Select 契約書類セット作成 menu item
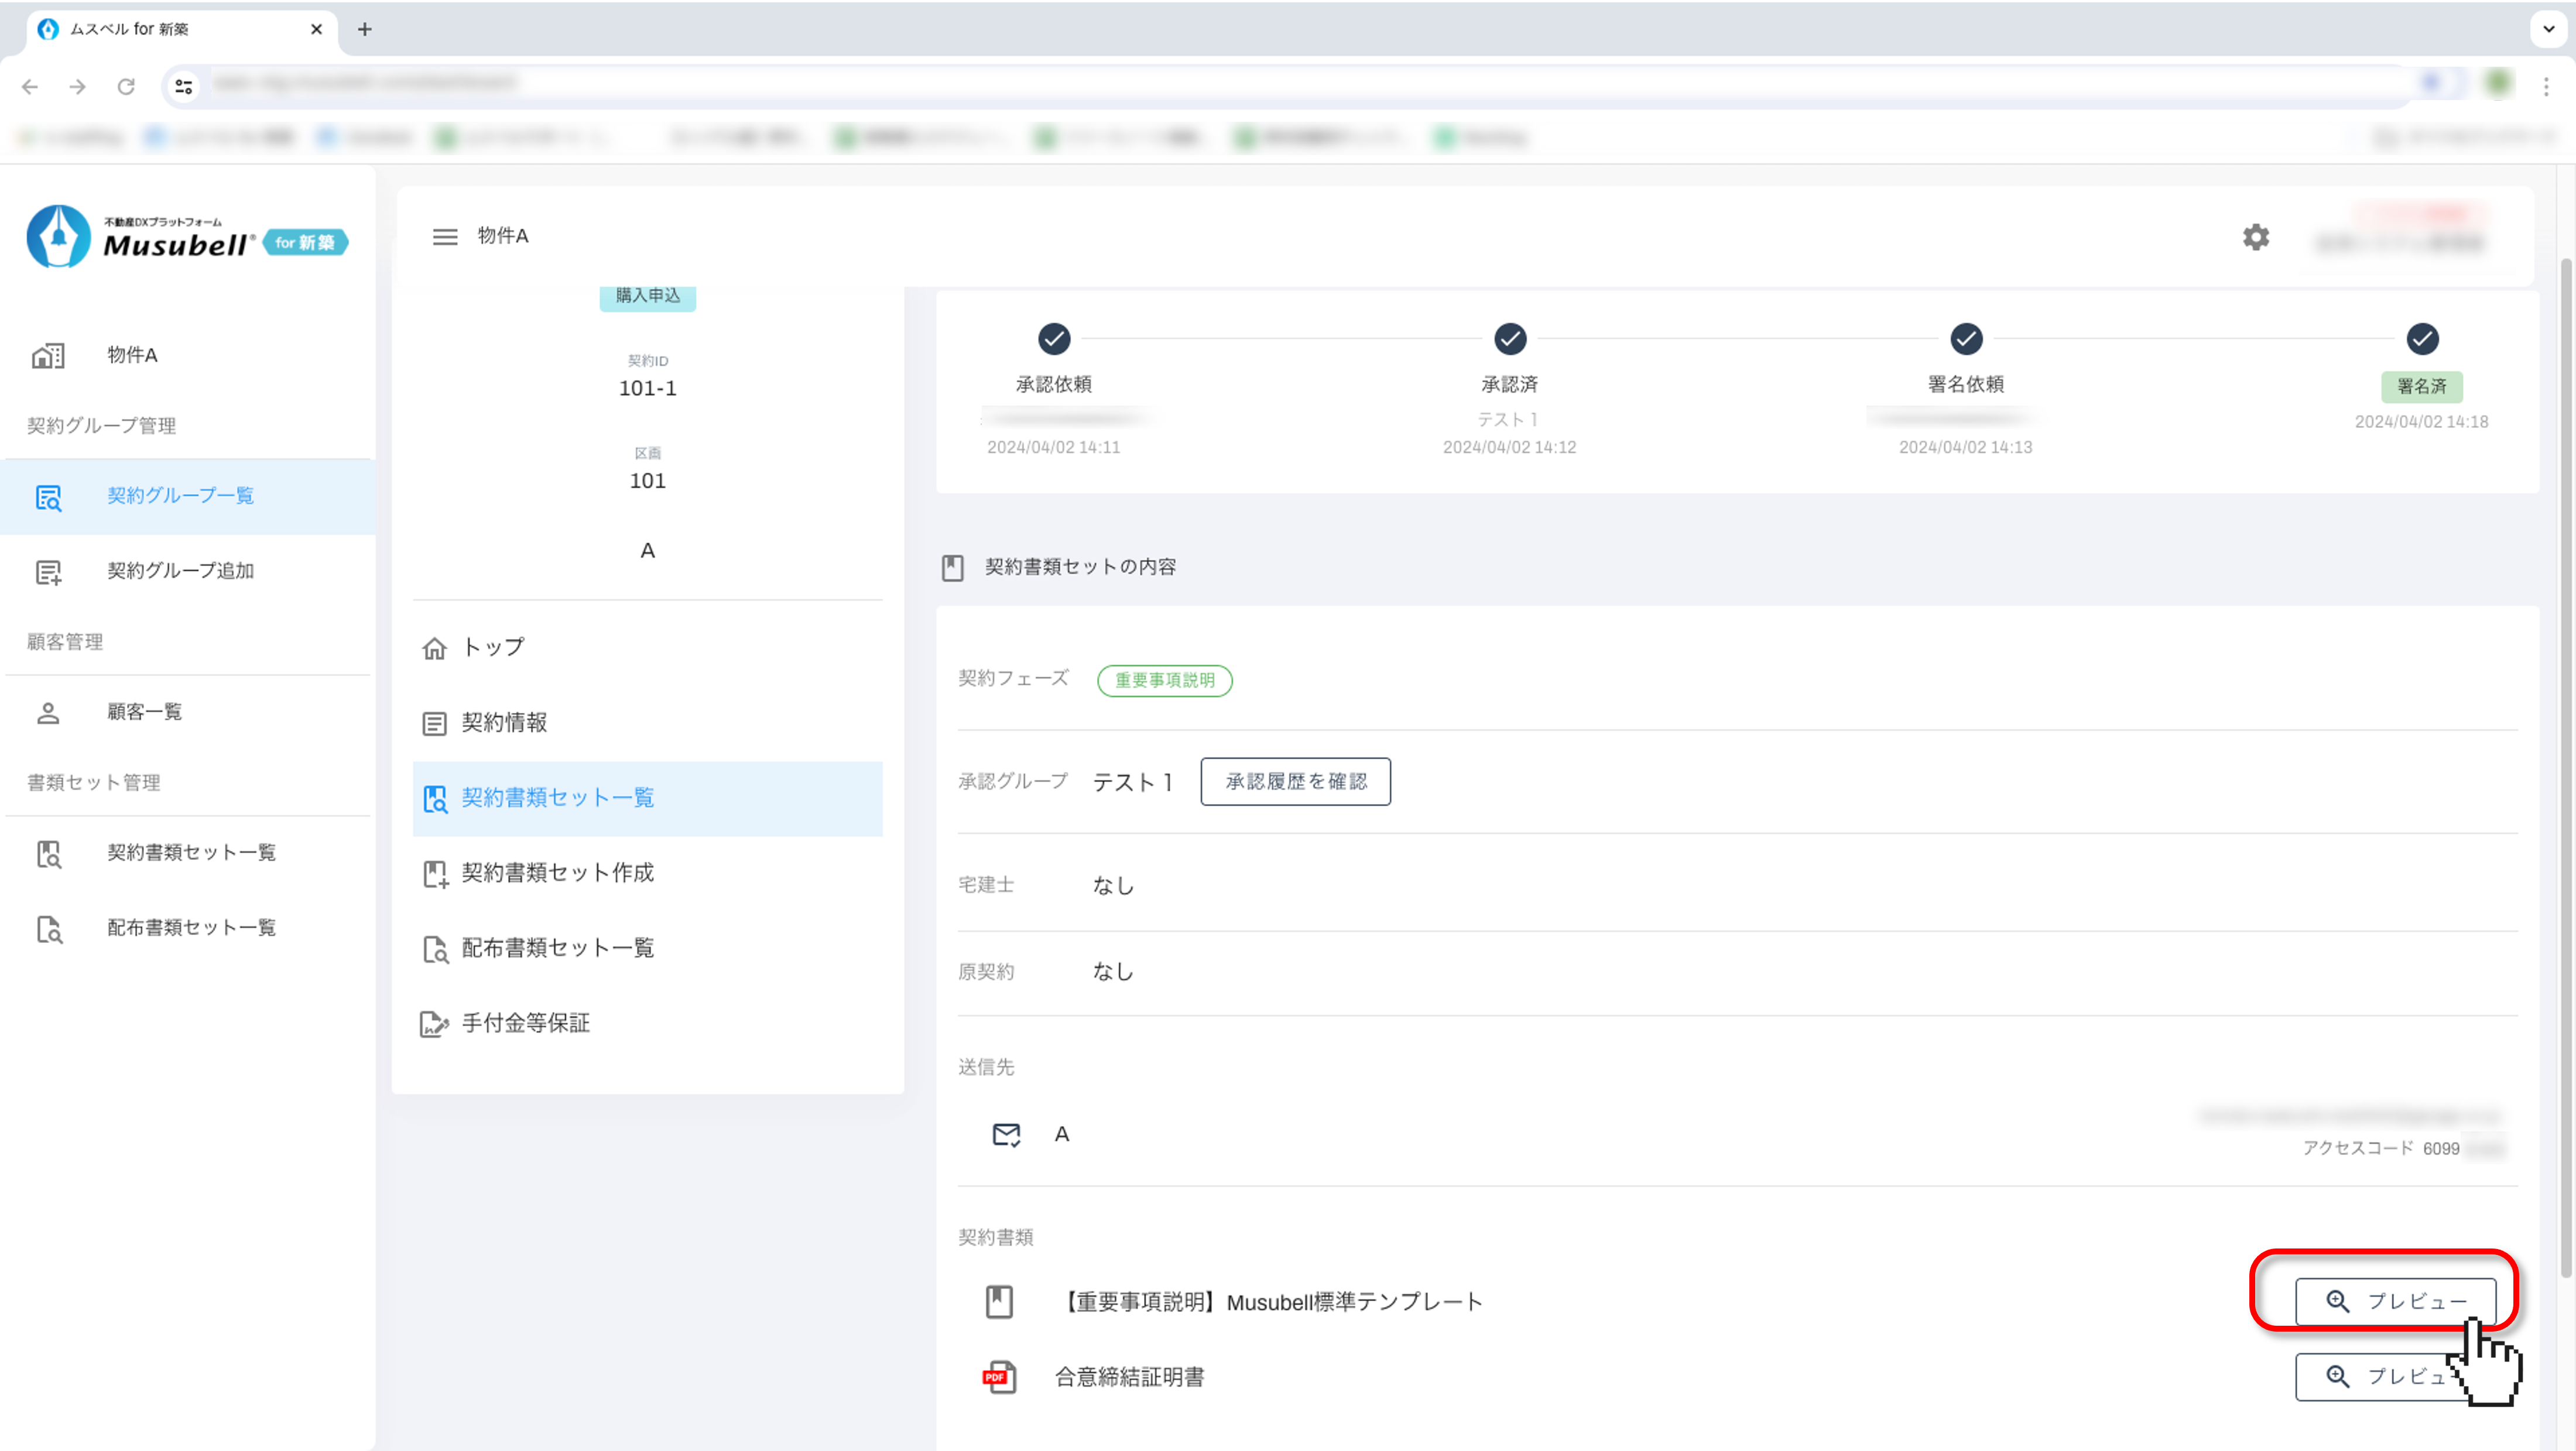The height and width of the screenshot is (1451, 2576). [557, 873]
